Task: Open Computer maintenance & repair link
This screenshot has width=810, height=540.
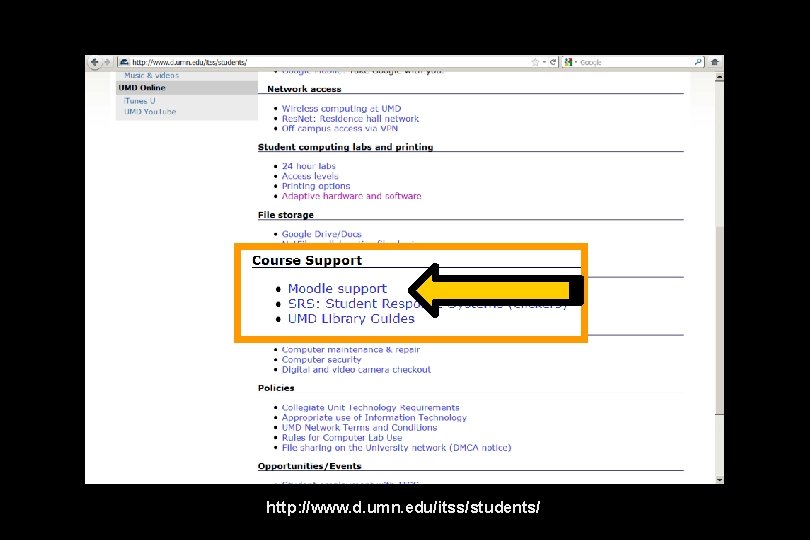Action: tap(351, 350)
